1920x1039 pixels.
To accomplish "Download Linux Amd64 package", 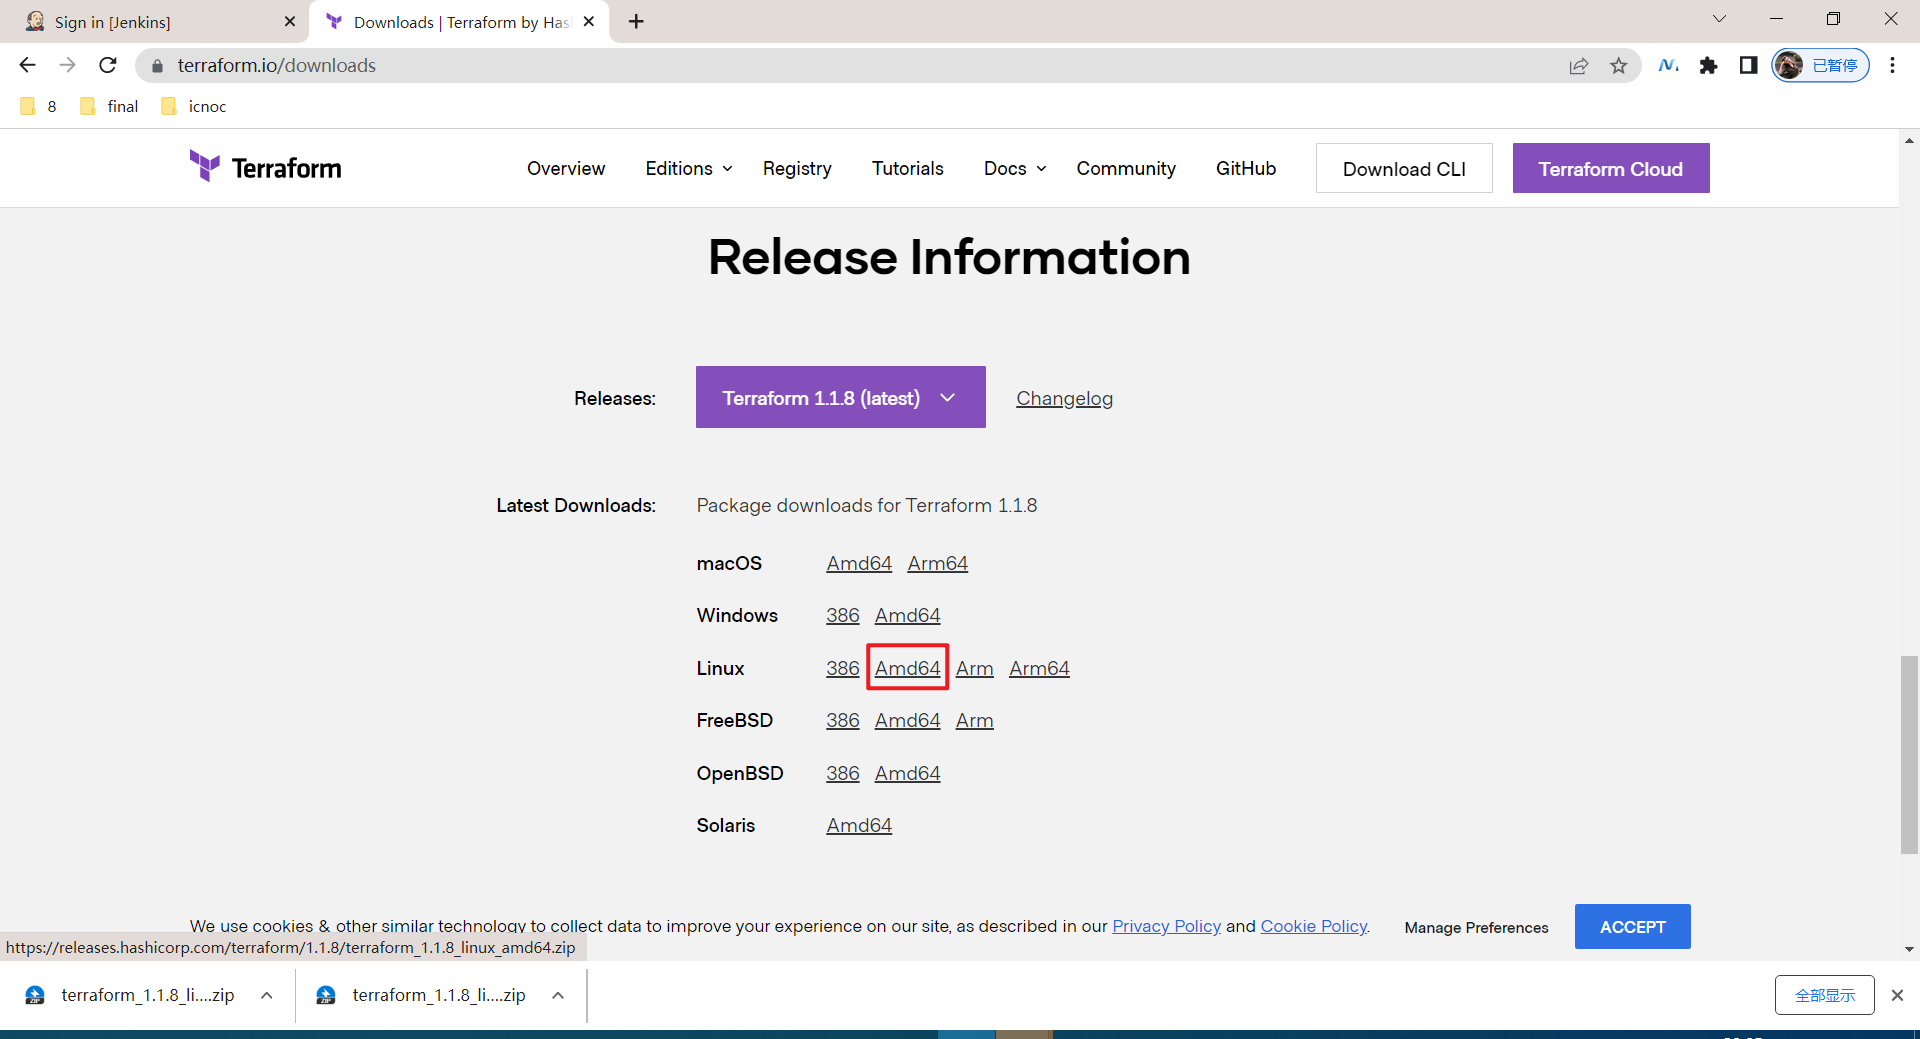I will (x=908, y=668).
